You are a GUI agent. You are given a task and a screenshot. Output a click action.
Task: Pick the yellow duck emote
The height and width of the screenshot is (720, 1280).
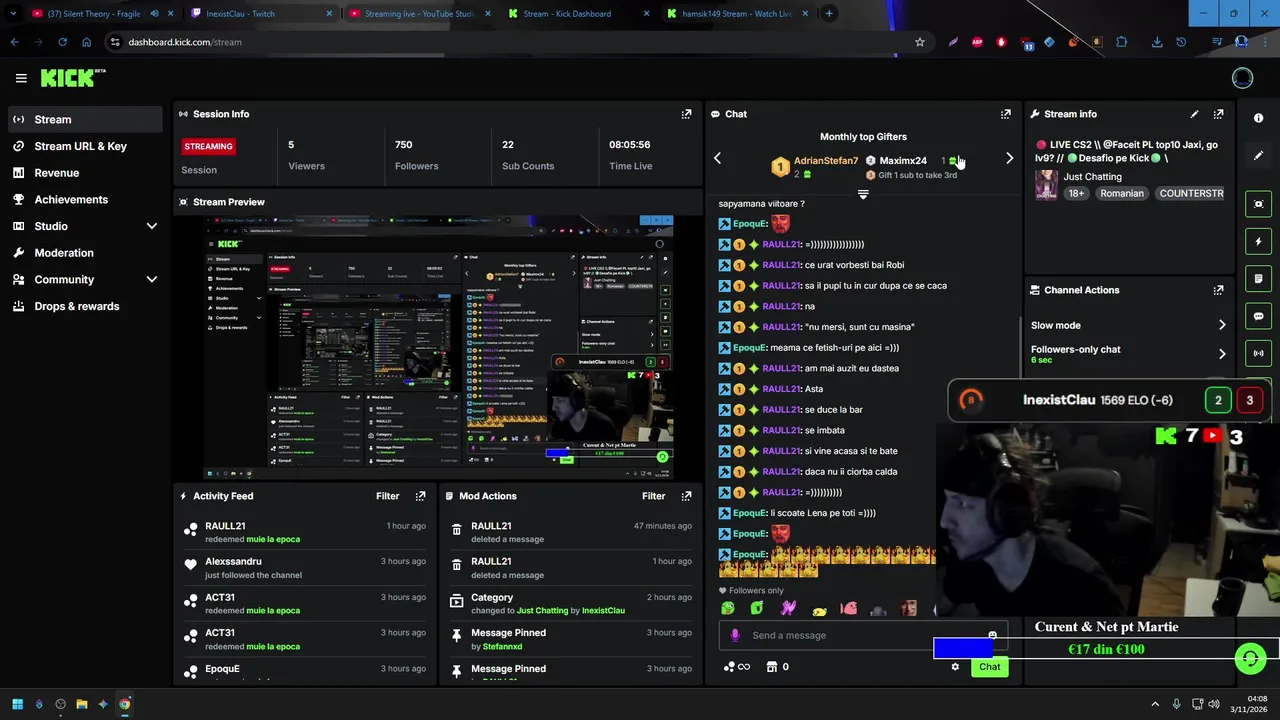[x=819, y=609]
